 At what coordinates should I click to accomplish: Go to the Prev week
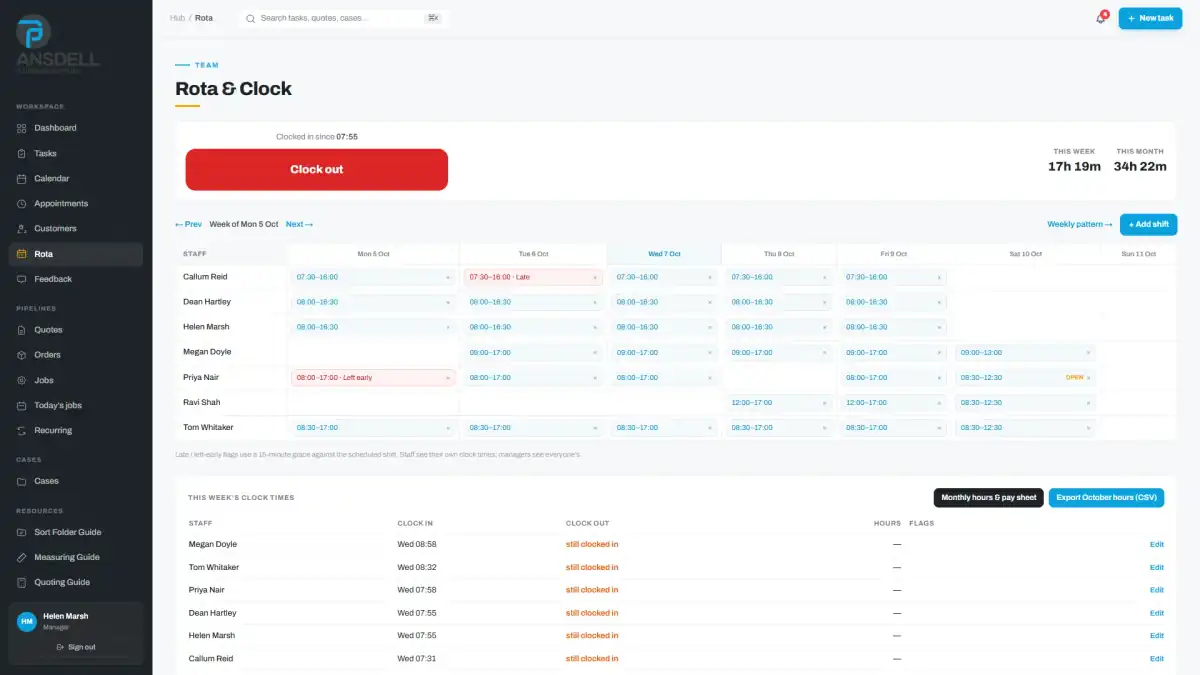[188, 224]
